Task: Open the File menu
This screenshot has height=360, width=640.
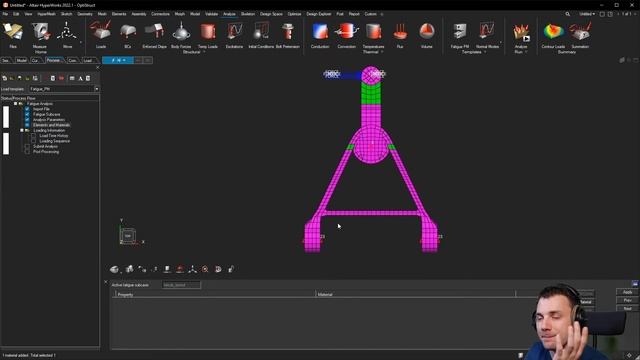Action: pos(5,14)
